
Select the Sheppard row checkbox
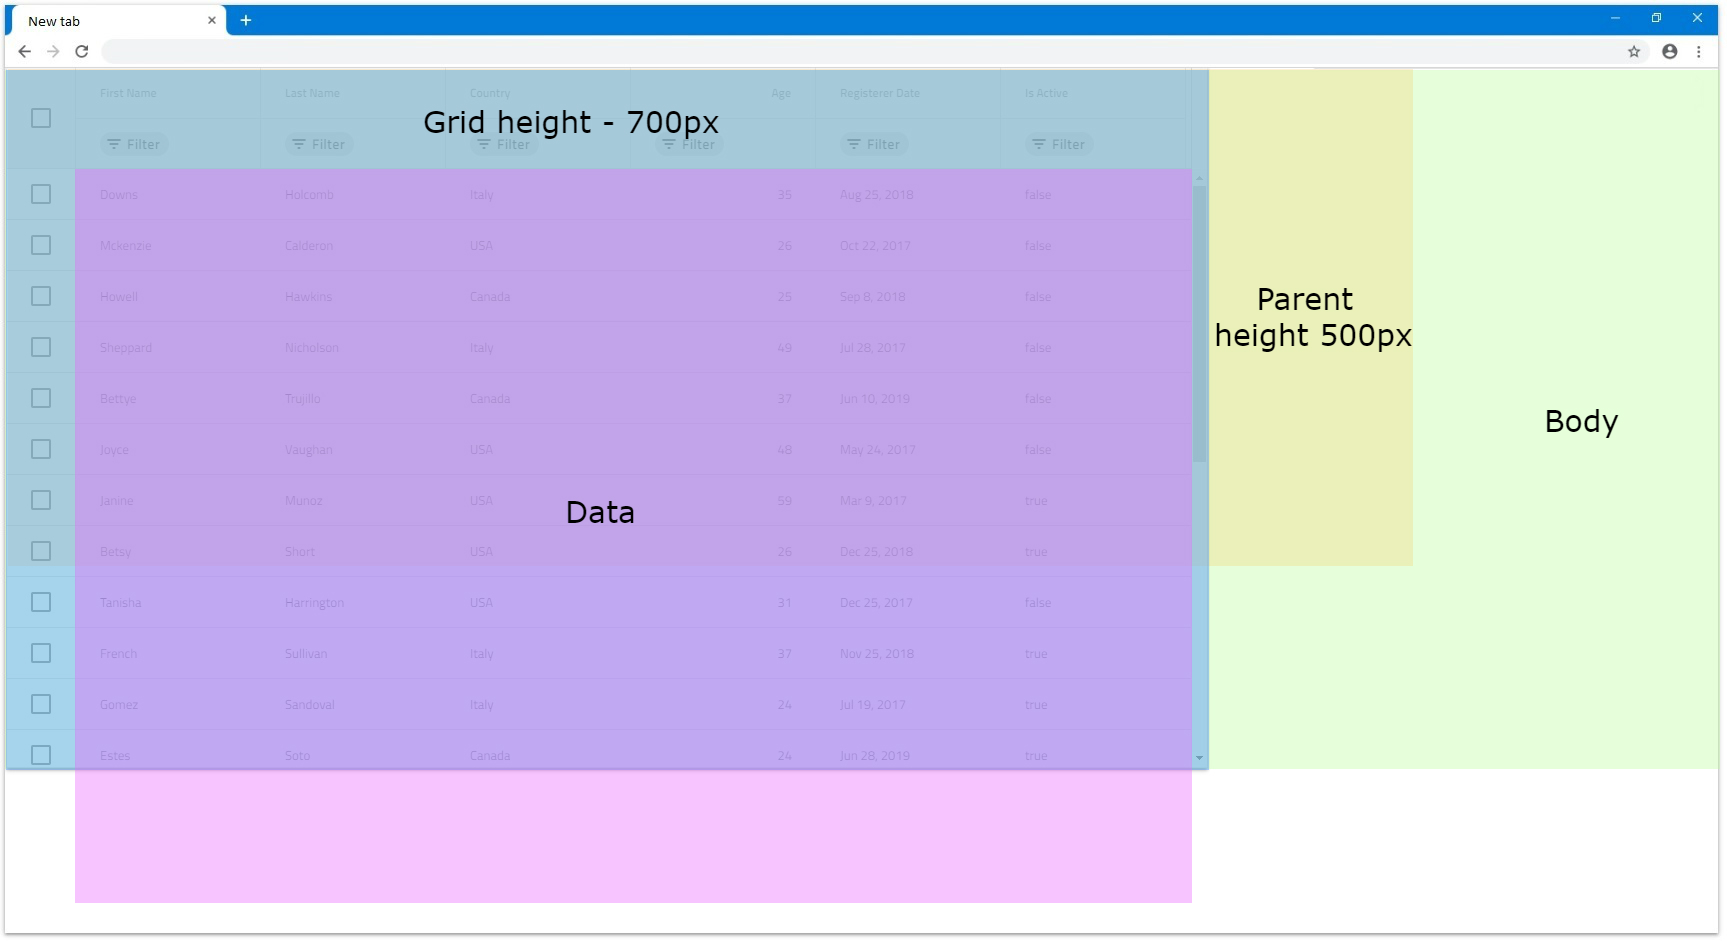point(41,347)
